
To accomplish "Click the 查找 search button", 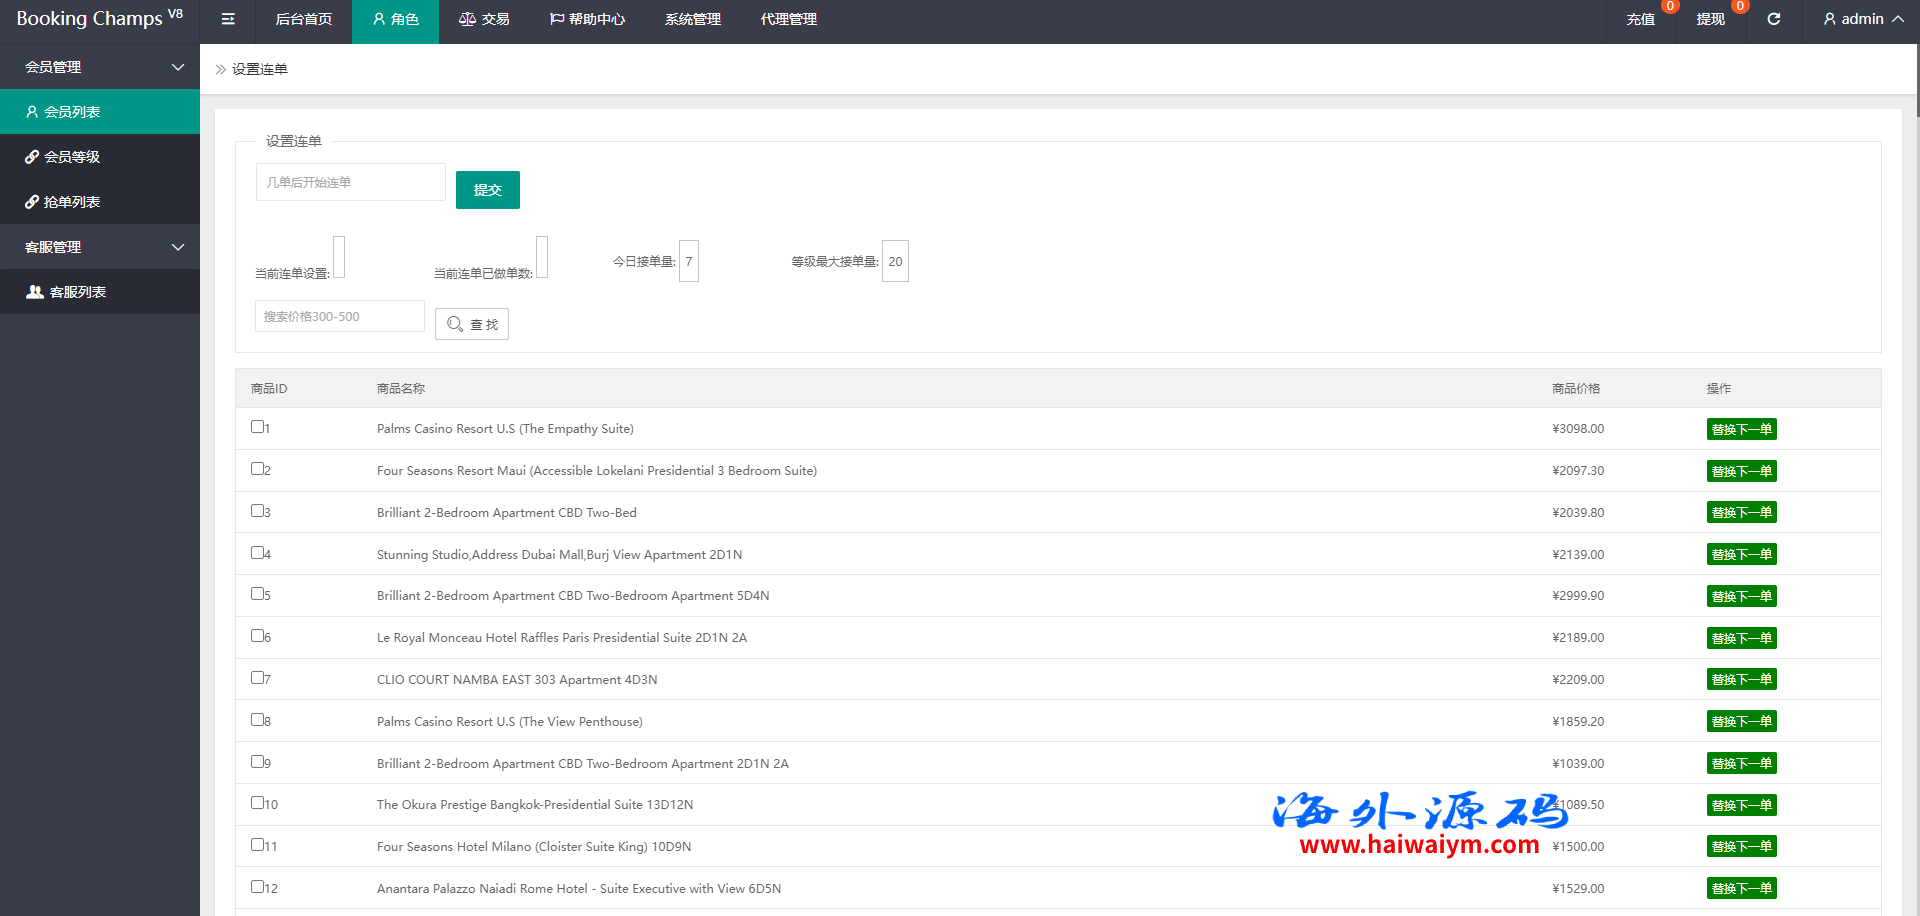I will point(472,324).
